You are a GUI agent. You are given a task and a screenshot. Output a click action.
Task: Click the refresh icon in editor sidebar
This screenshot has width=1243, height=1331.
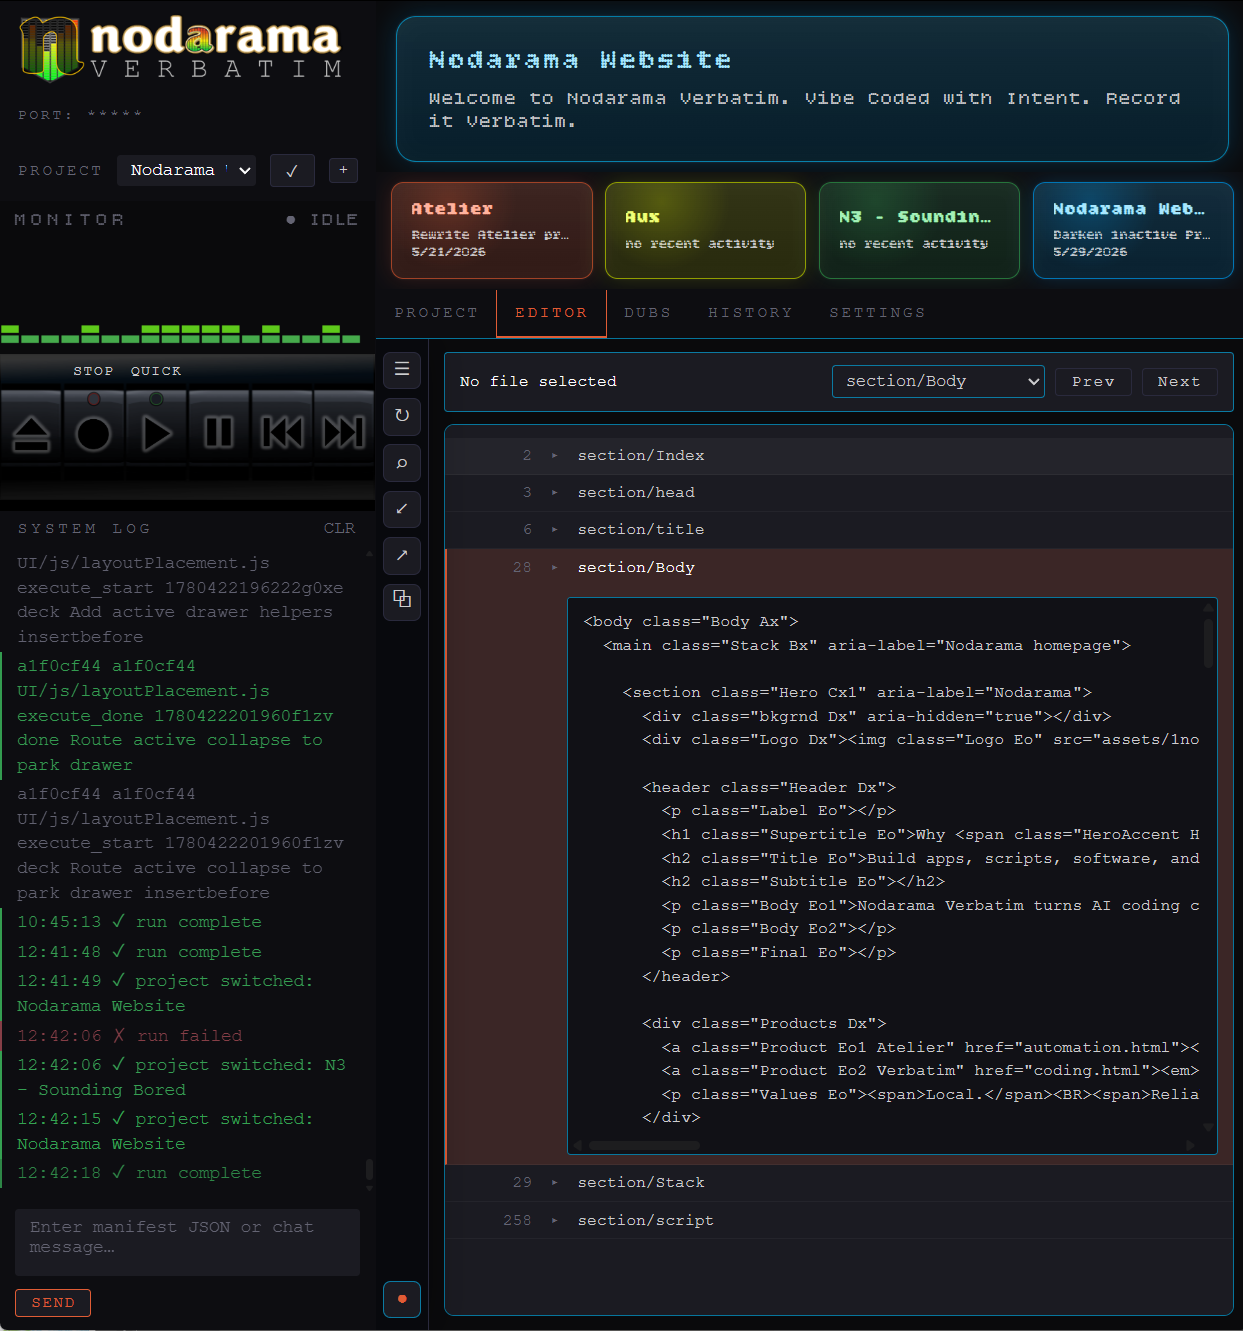(402, 416)
